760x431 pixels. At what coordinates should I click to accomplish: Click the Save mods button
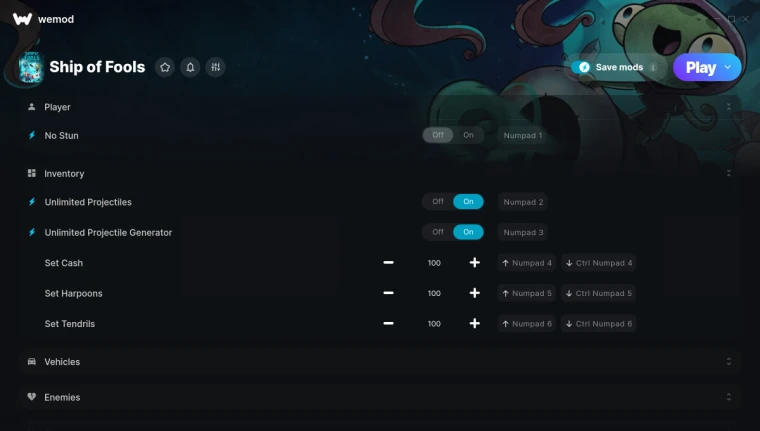coord(616,67)
